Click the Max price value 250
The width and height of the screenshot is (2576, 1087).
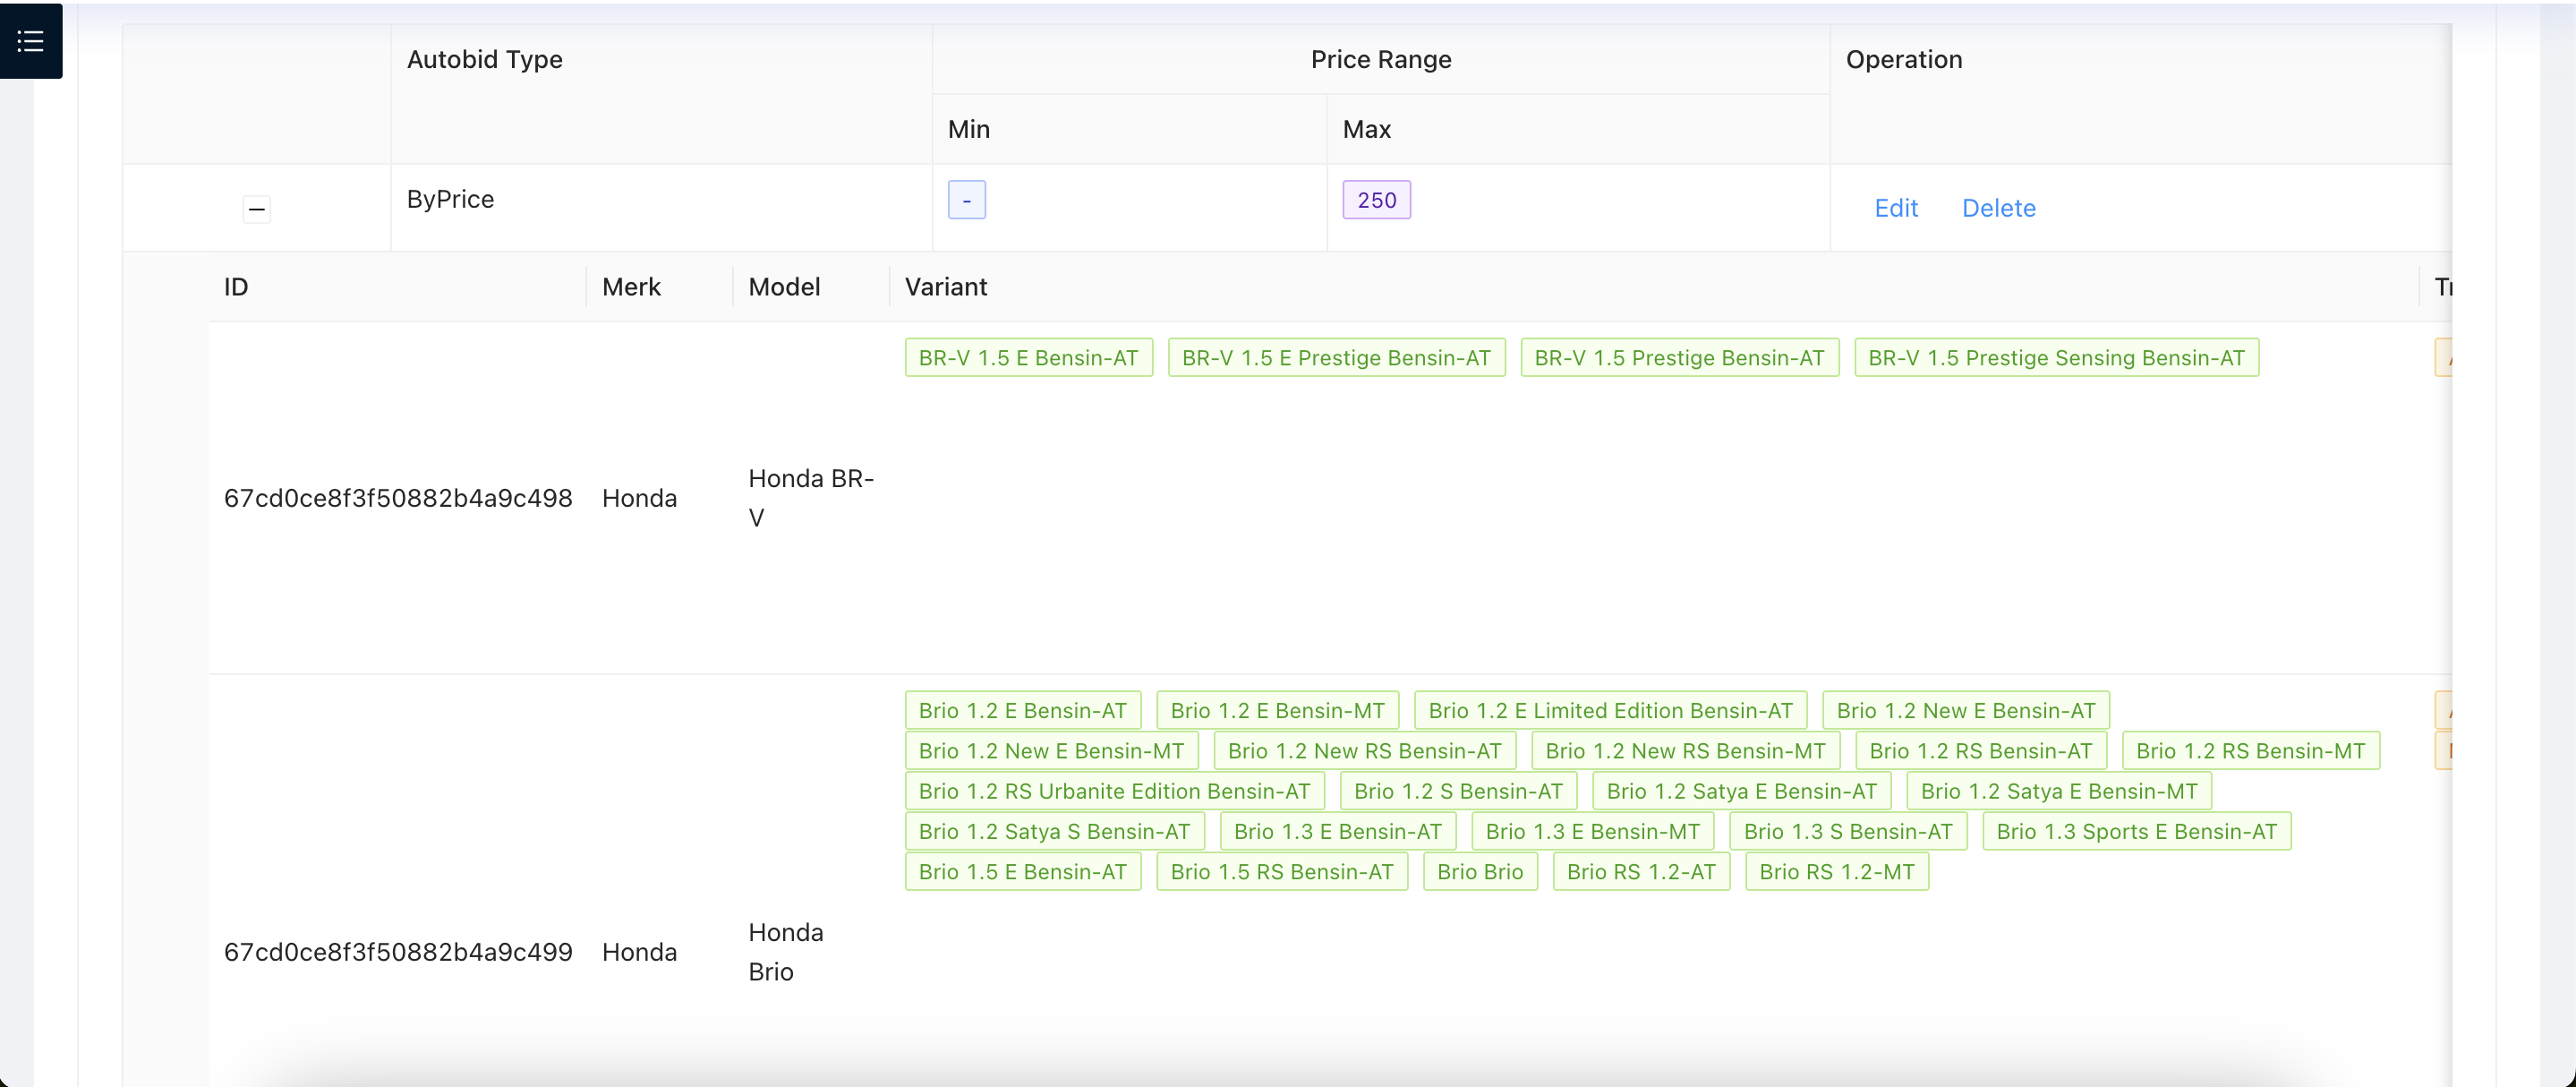click(x=1376, y=199)
